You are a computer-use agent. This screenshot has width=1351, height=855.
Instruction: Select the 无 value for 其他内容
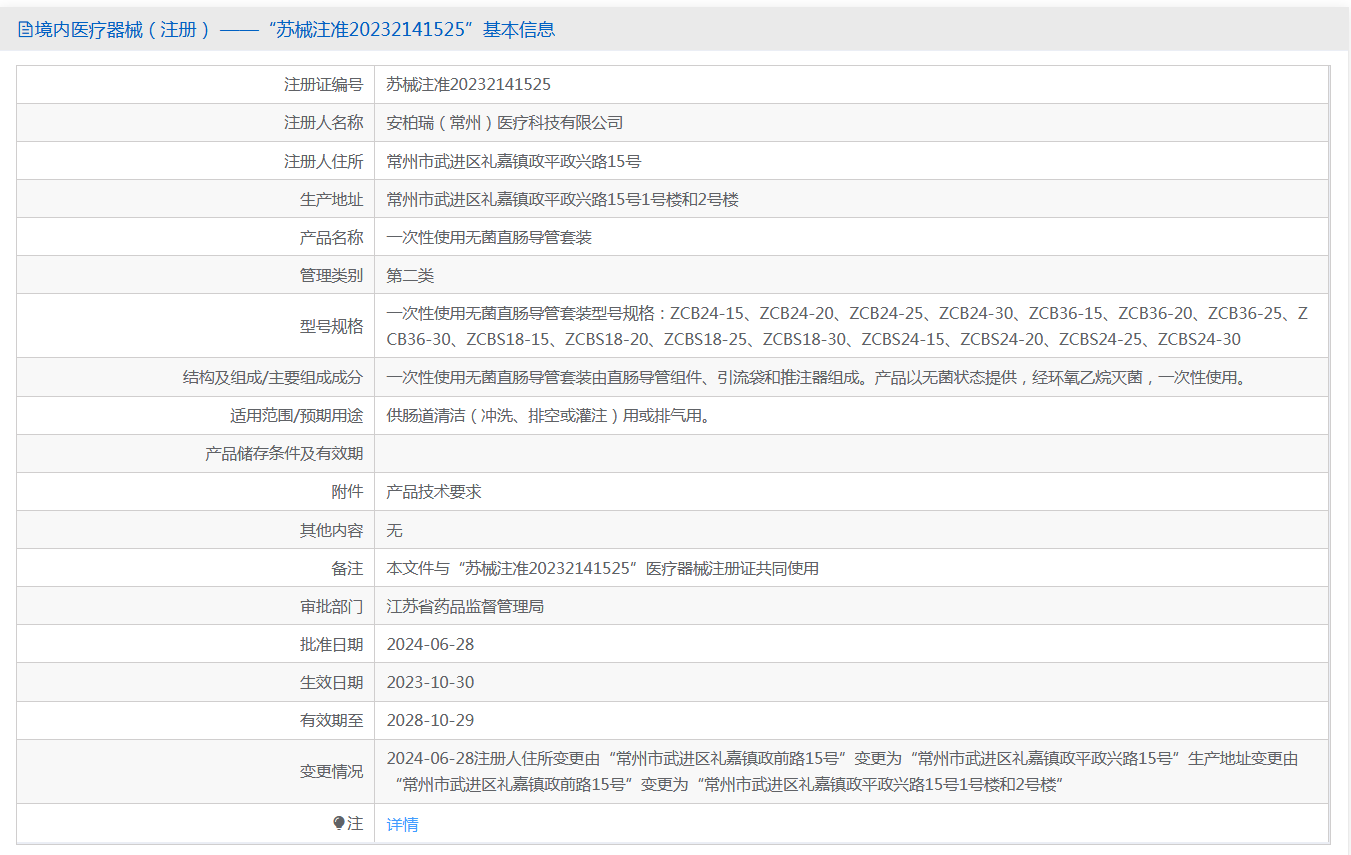[395, 530]
